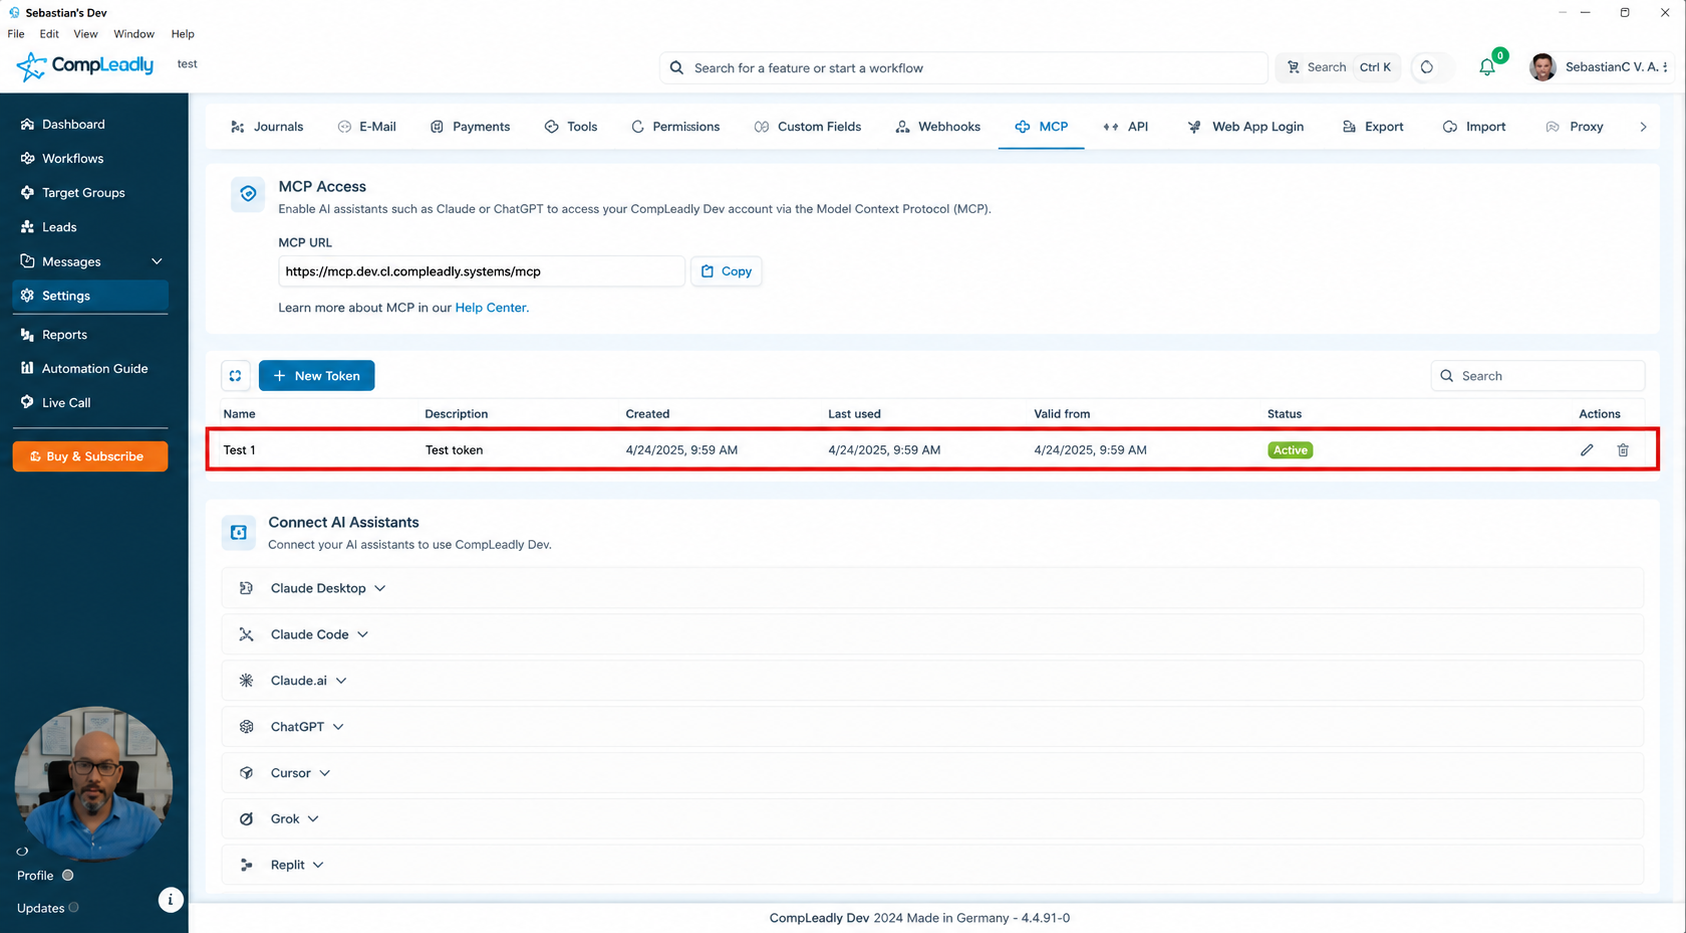
Task: Click the Search Ctrl K button
Action: tap(1338, 68)
